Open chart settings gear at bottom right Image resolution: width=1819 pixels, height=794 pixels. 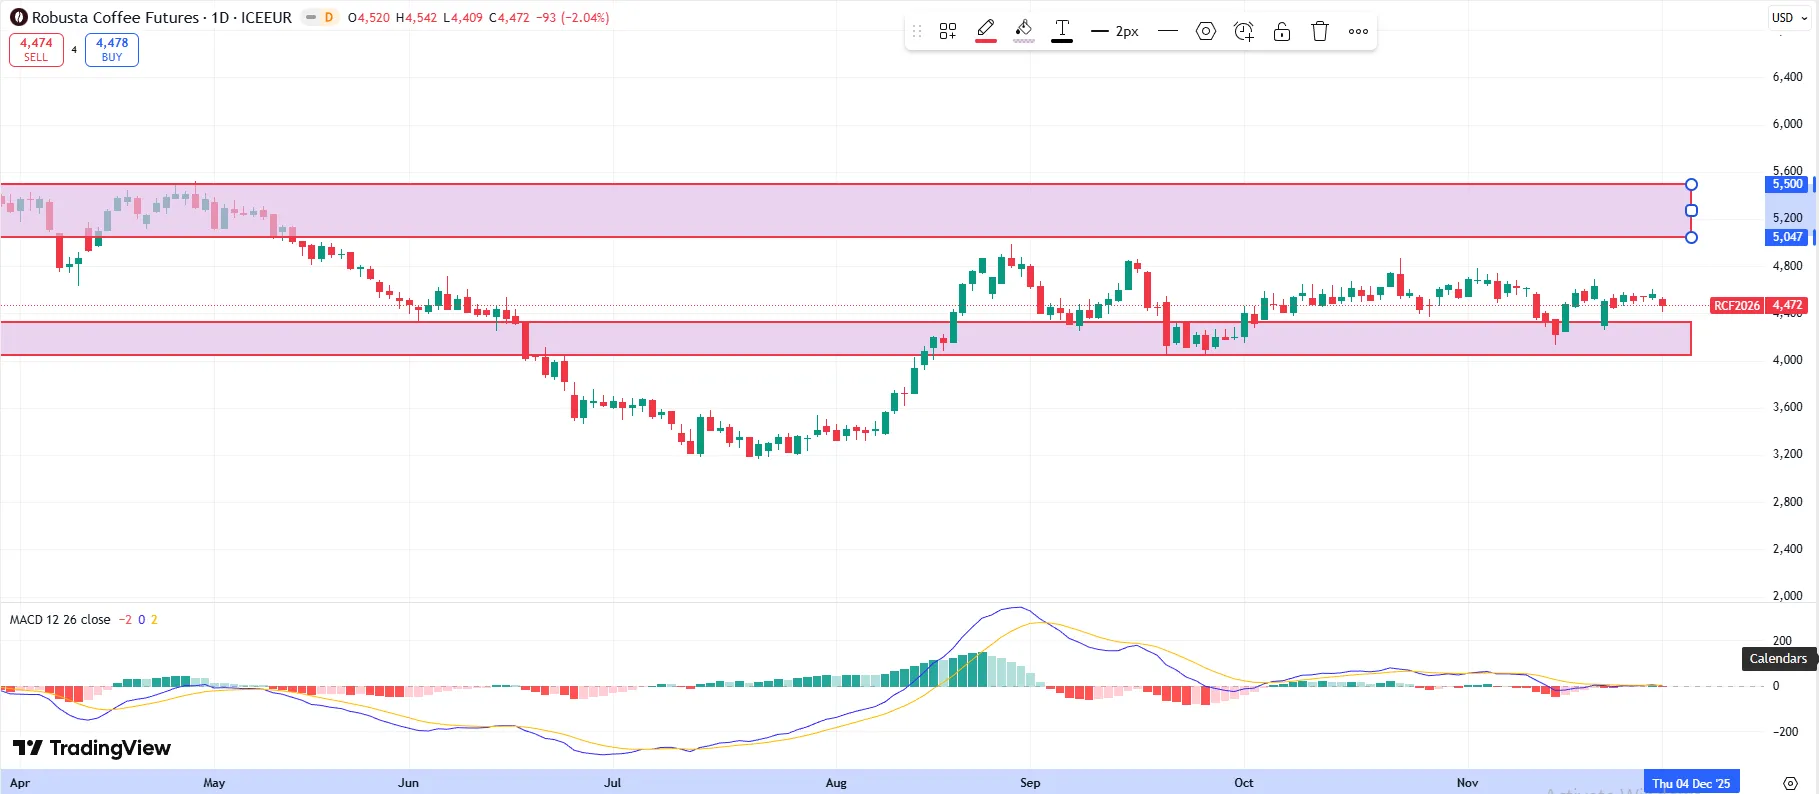tap(1790, 782)
